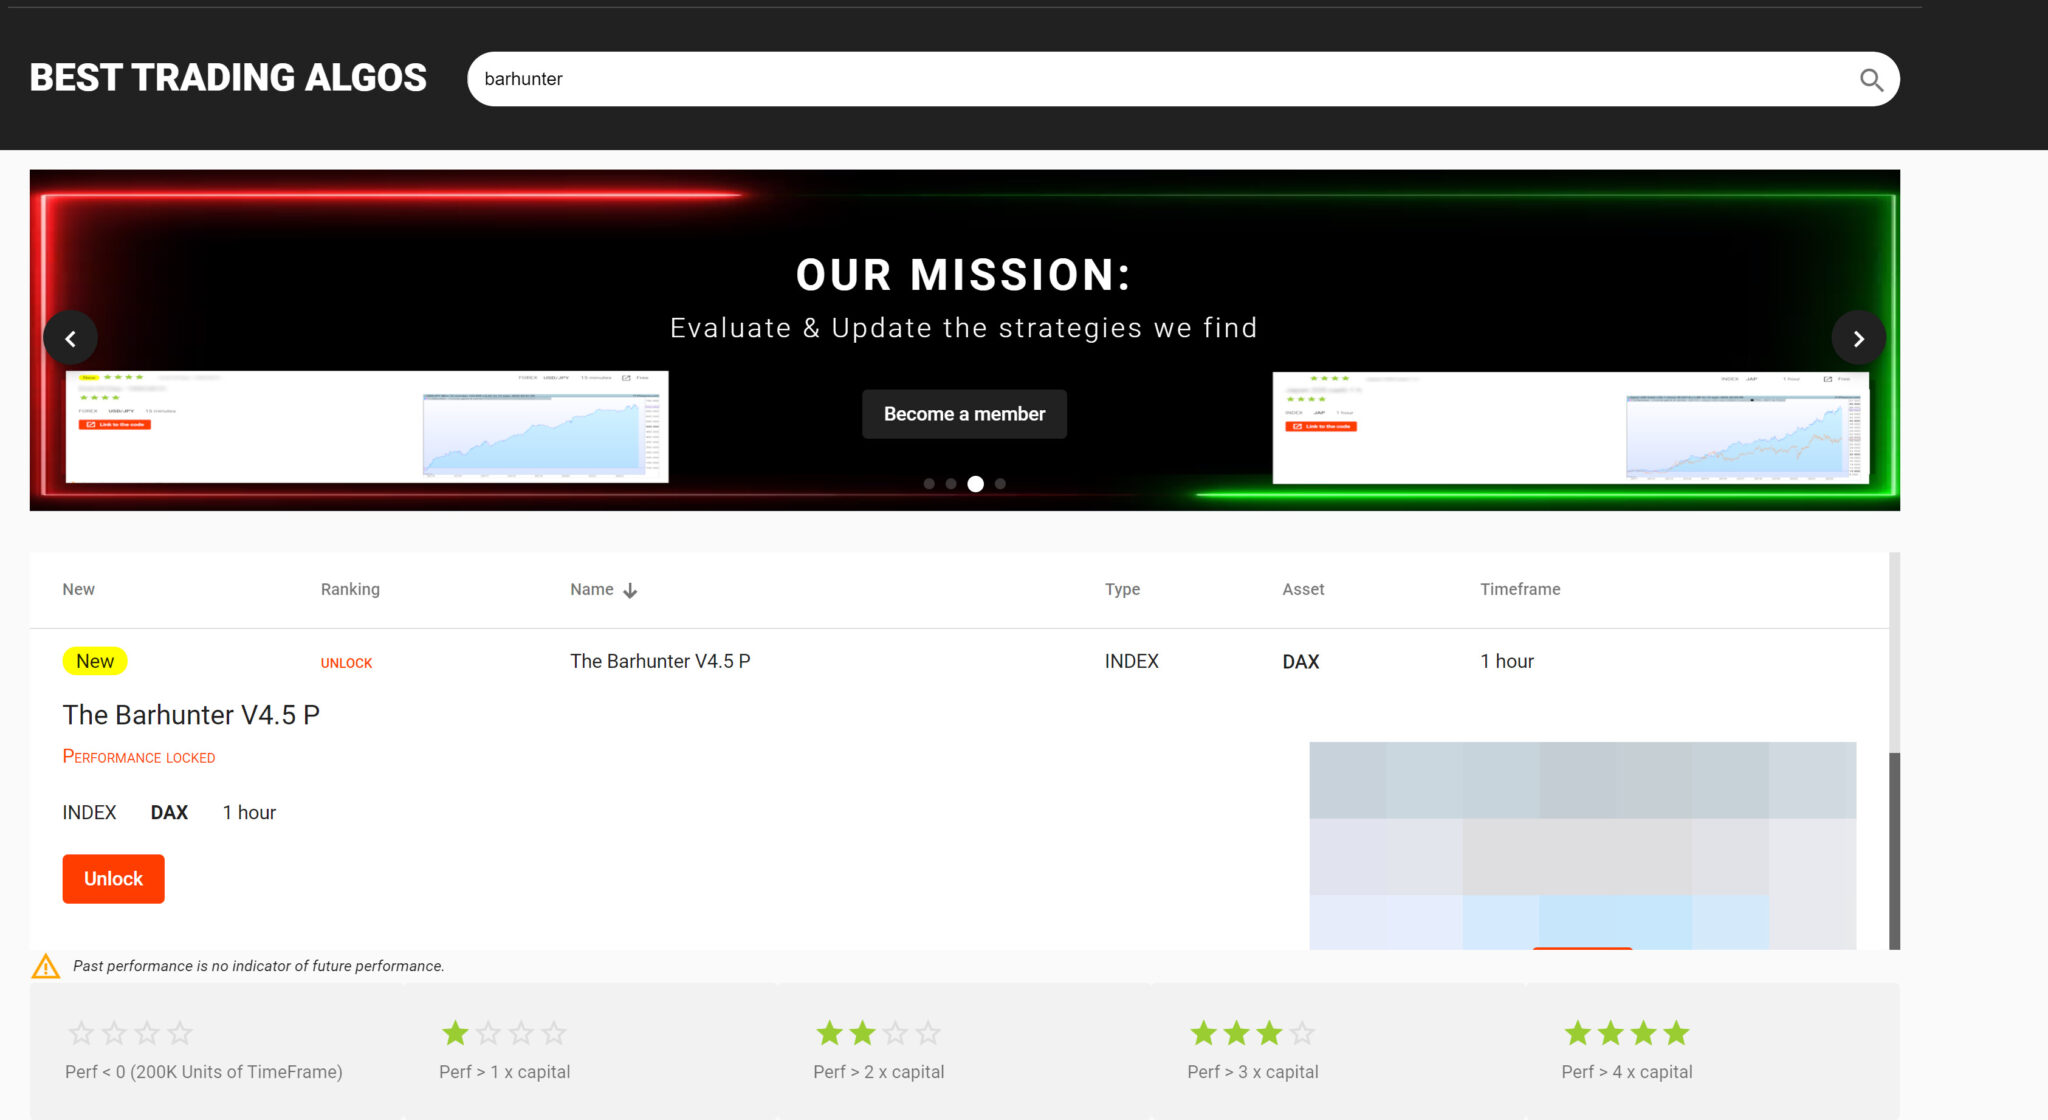2048x1120 pixels.
Task: Click the red UNLOCK ranking link
Action: [346, 663]
